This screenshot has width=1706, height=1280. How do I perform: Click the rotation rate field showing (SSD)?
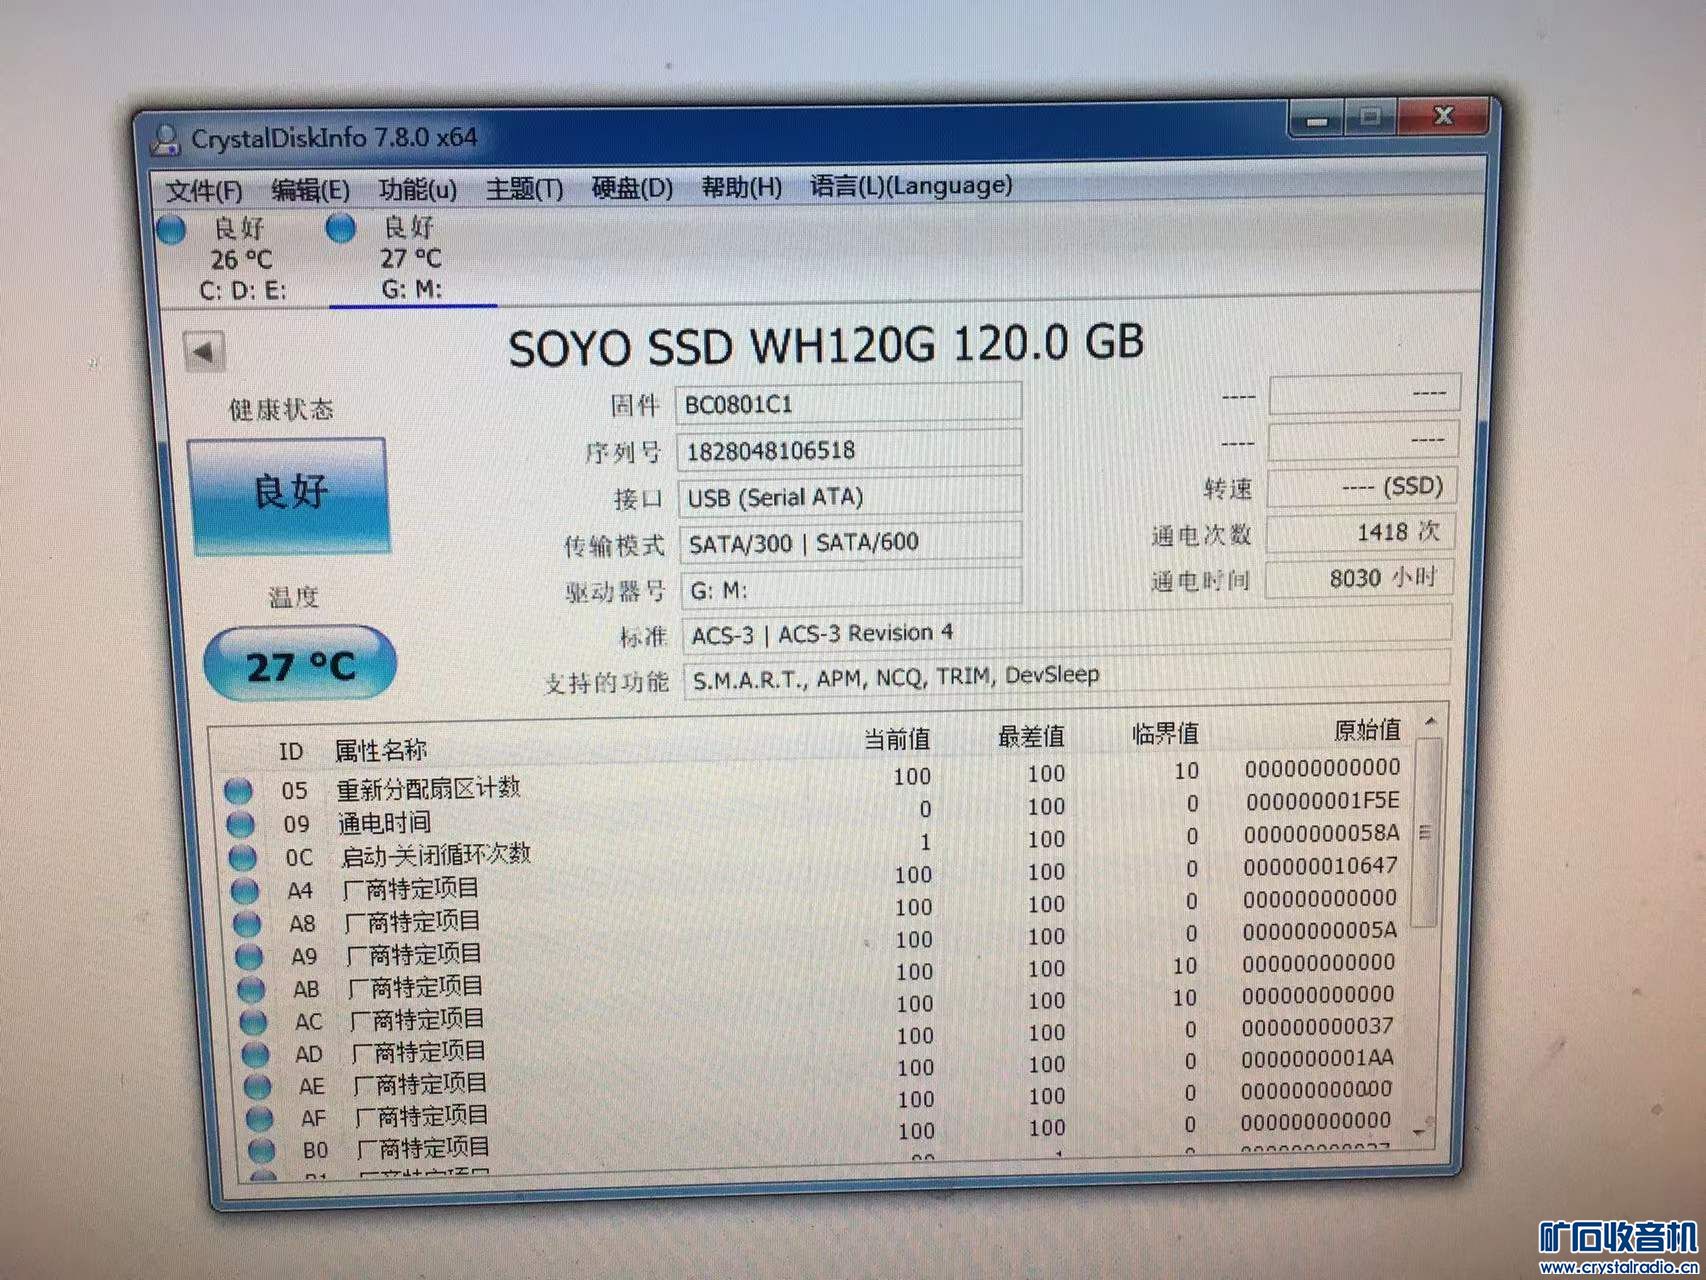pyautogui.click(x=1362, y=487)
